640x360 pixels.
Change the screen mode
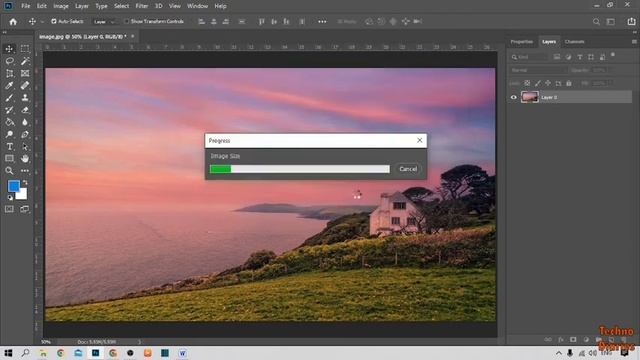[x=24, y=209]
